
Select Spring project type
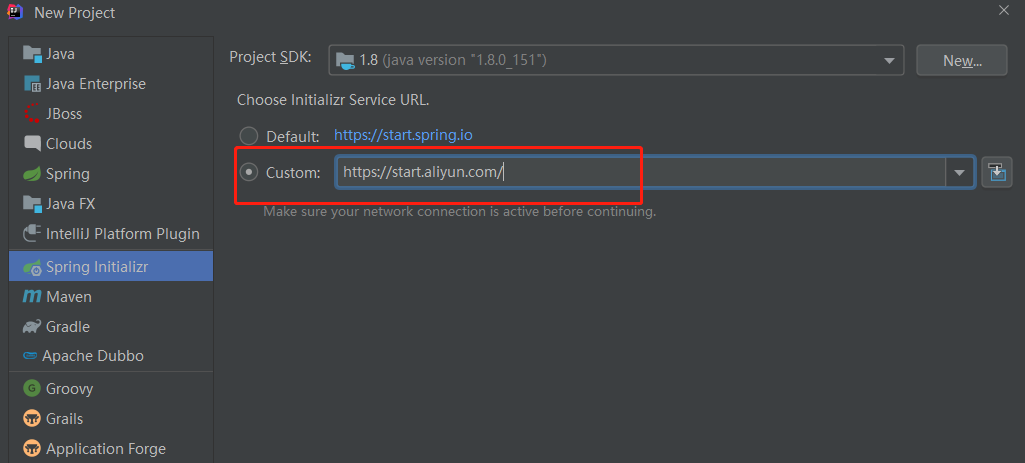pos(111,174)
